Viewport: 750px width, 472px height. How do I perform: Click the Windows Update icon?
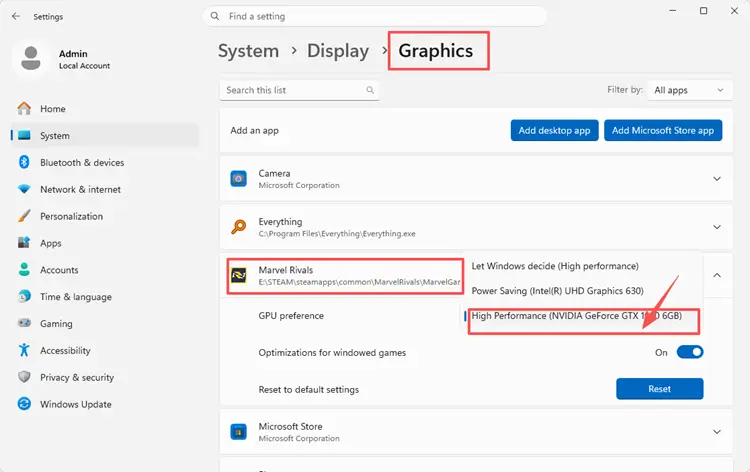point(24,404)
